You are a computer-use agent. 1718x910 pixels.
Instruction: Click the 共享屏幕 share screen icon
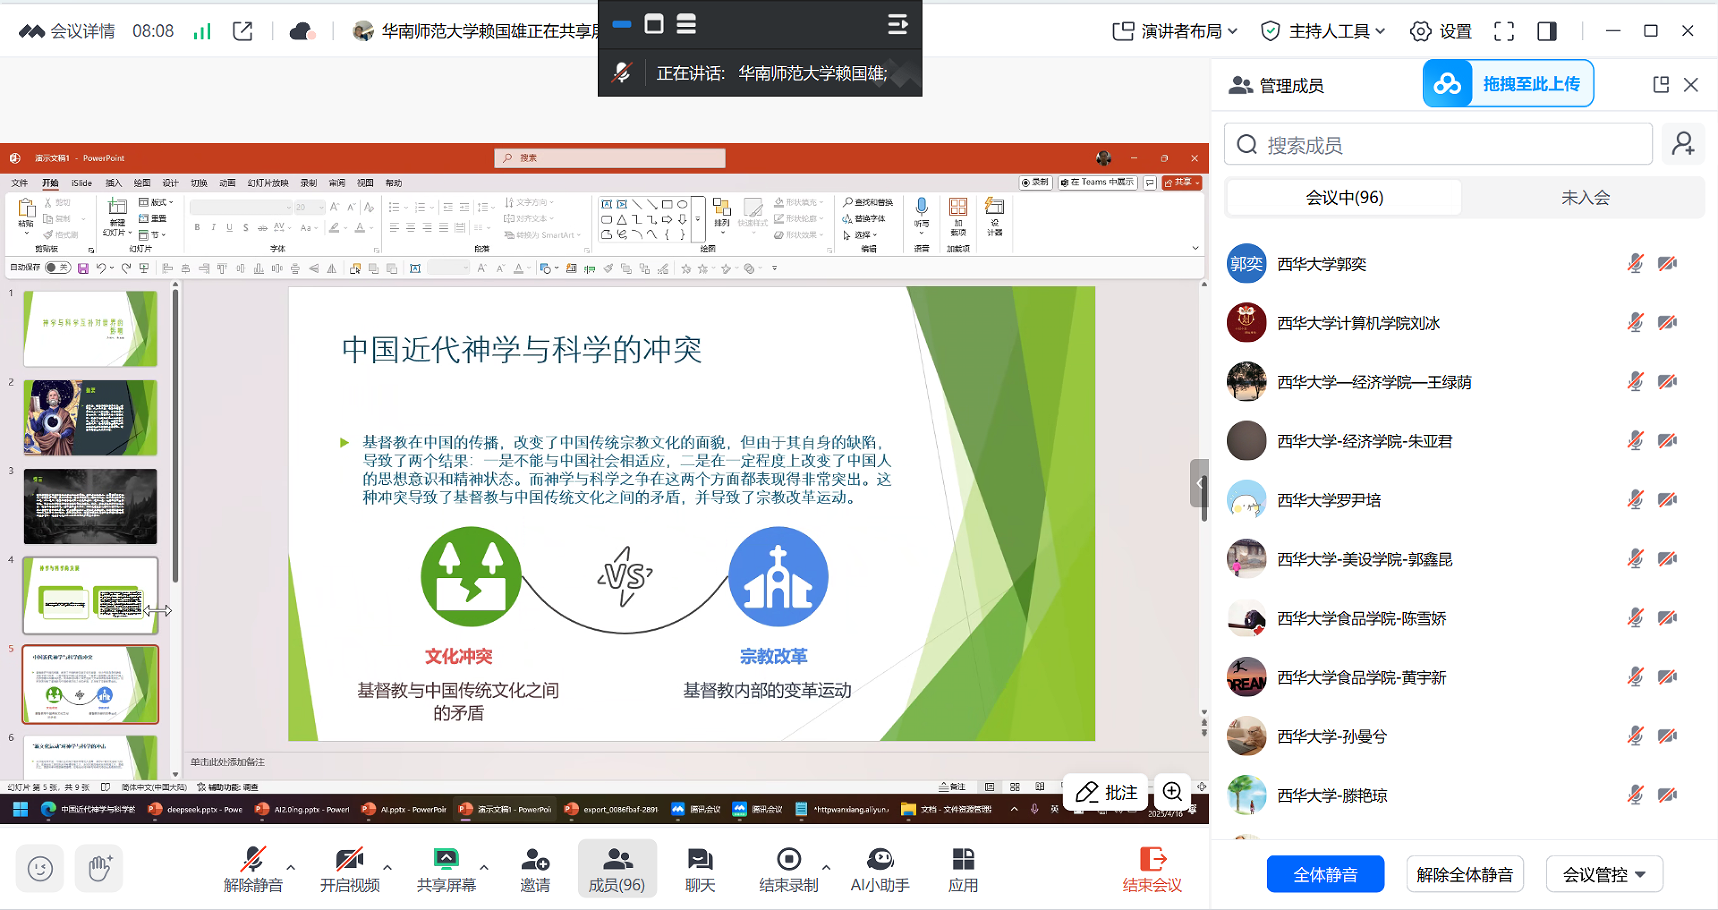(446, 860)
